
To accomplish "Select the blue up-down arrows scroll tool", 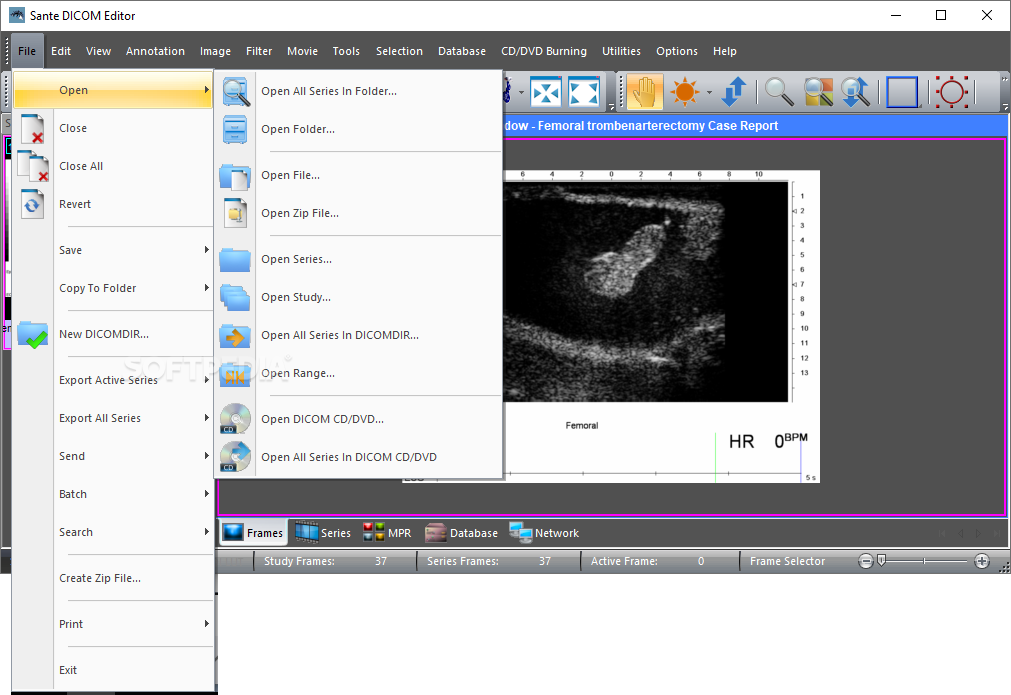I will (734, 92).
